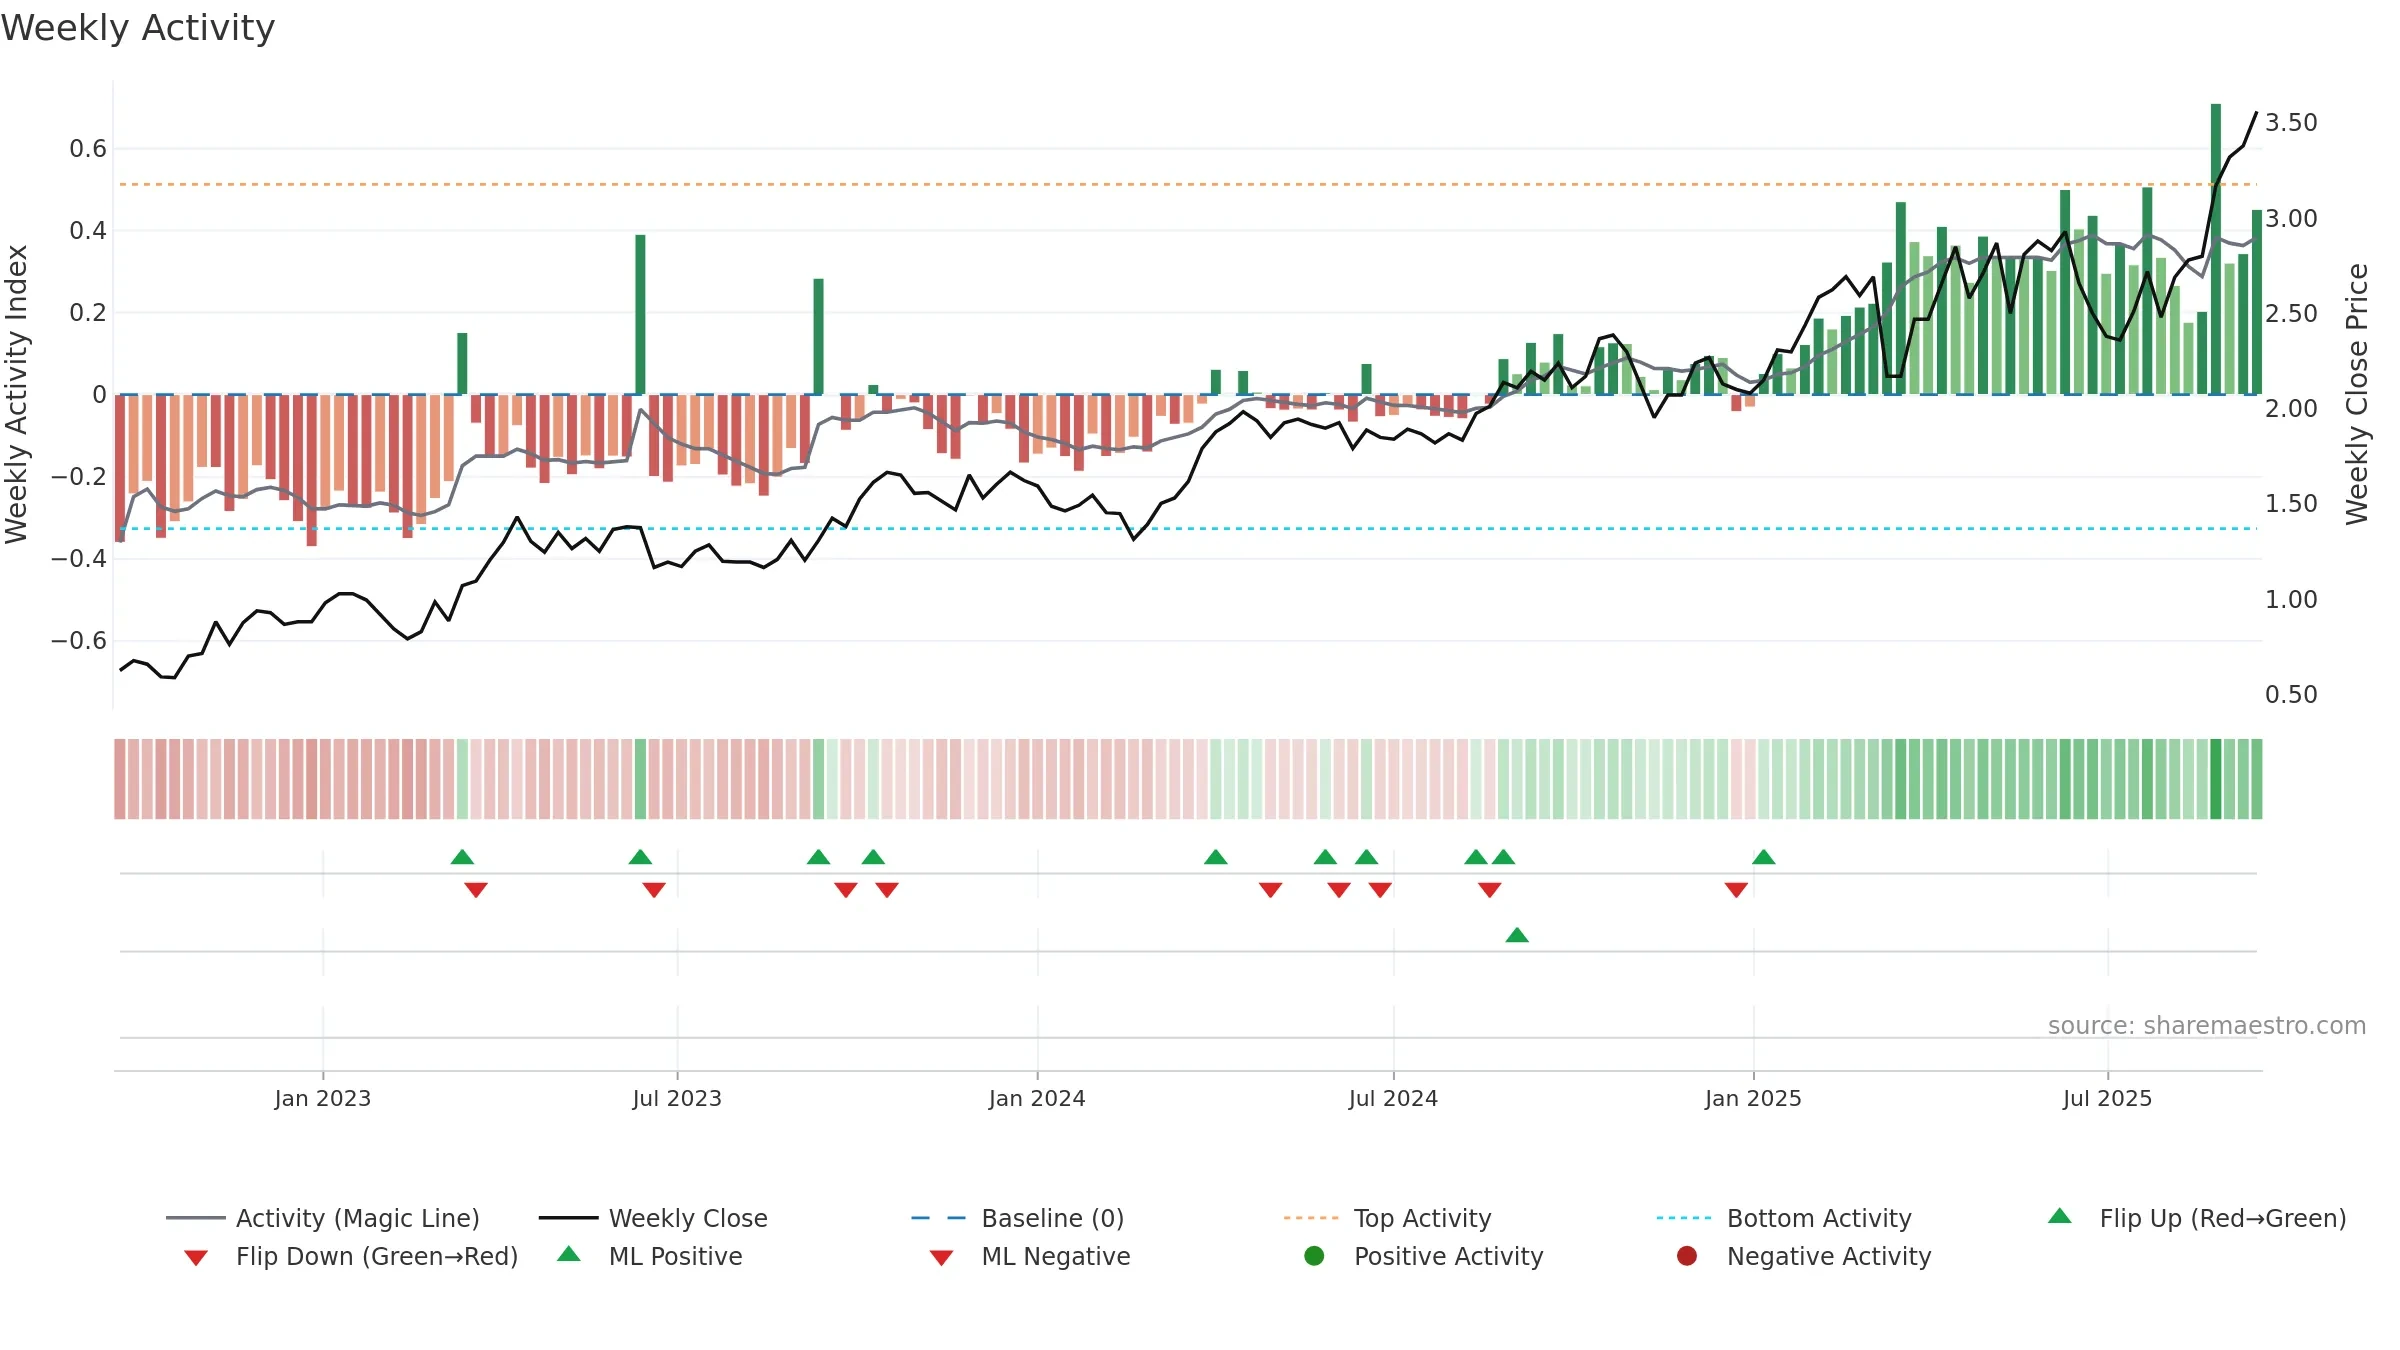This screenshot has width=2400, height=1350.
Task: Toggle the Weekly Close legend entry
Action: point(653,1218)
